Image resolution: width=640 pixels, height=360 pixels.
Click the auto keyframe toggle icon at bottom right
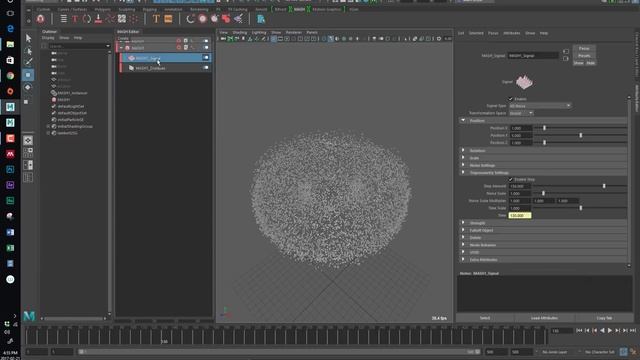coord(624,351)
